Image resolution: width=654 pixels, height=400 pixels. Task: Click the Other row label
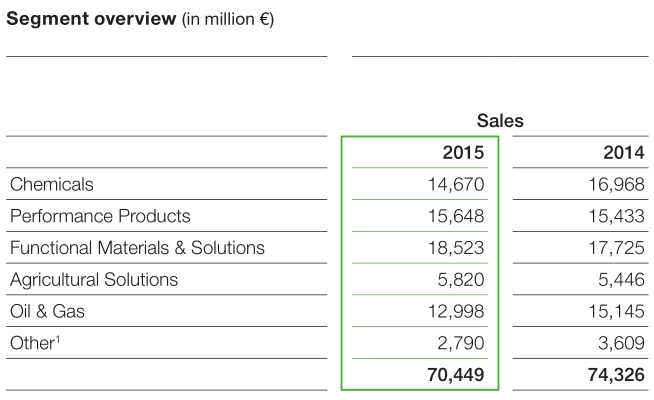[35, 343]
